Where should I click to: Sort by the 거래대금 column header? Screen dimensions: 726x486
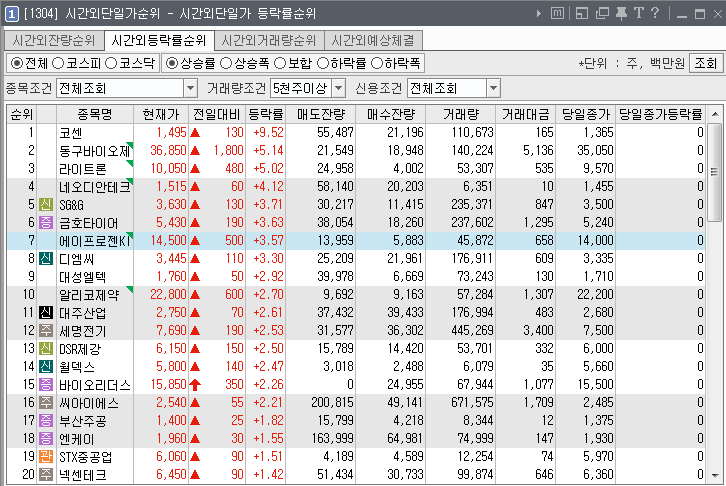(x=526, y=114)
